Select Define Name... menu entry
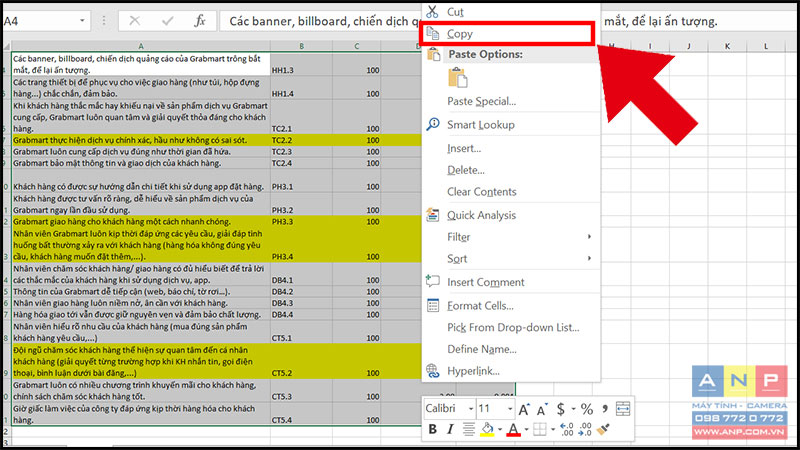800x450 pixels. (511, 349)
